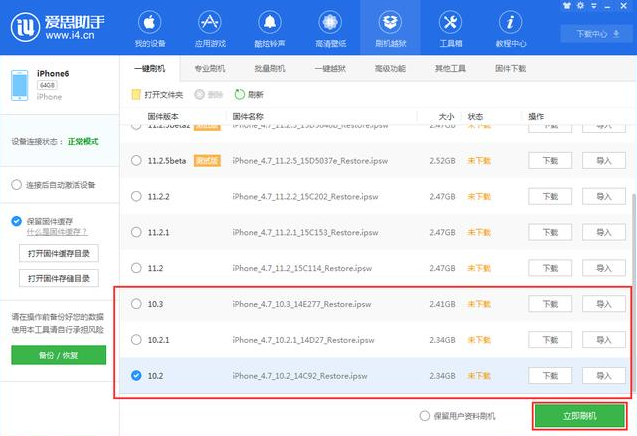Import firmware for the 11.2.2 row

point(604,196)
